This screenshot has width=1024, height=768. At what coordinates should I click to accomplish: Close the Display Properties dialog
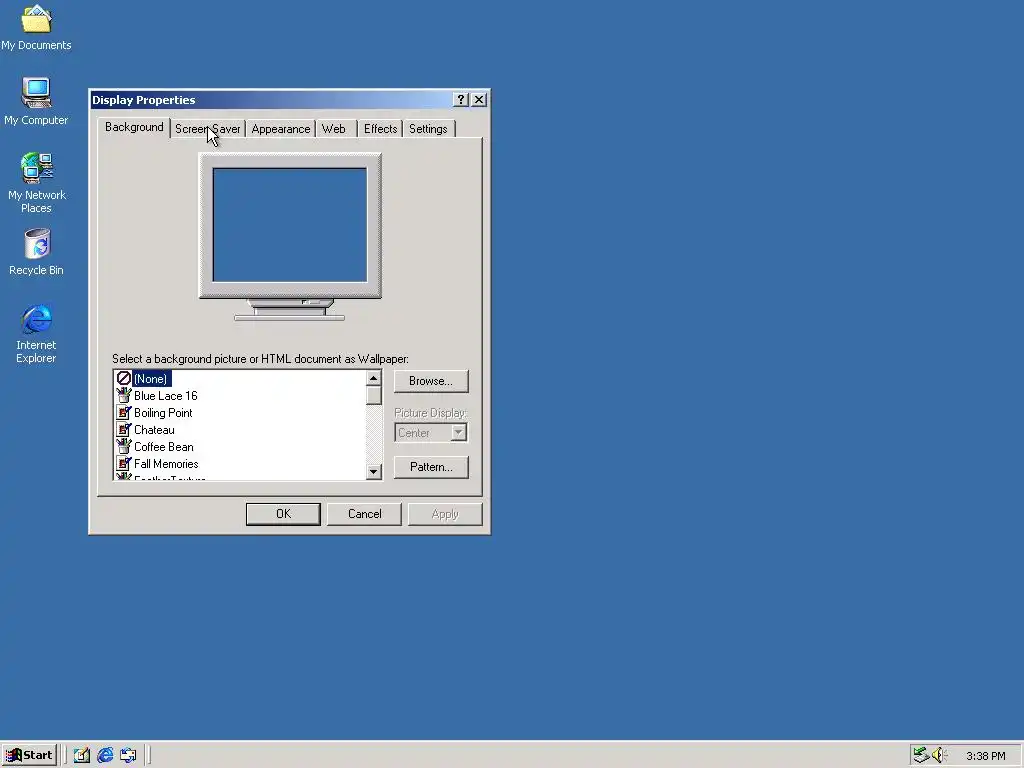tap(479, 99)
